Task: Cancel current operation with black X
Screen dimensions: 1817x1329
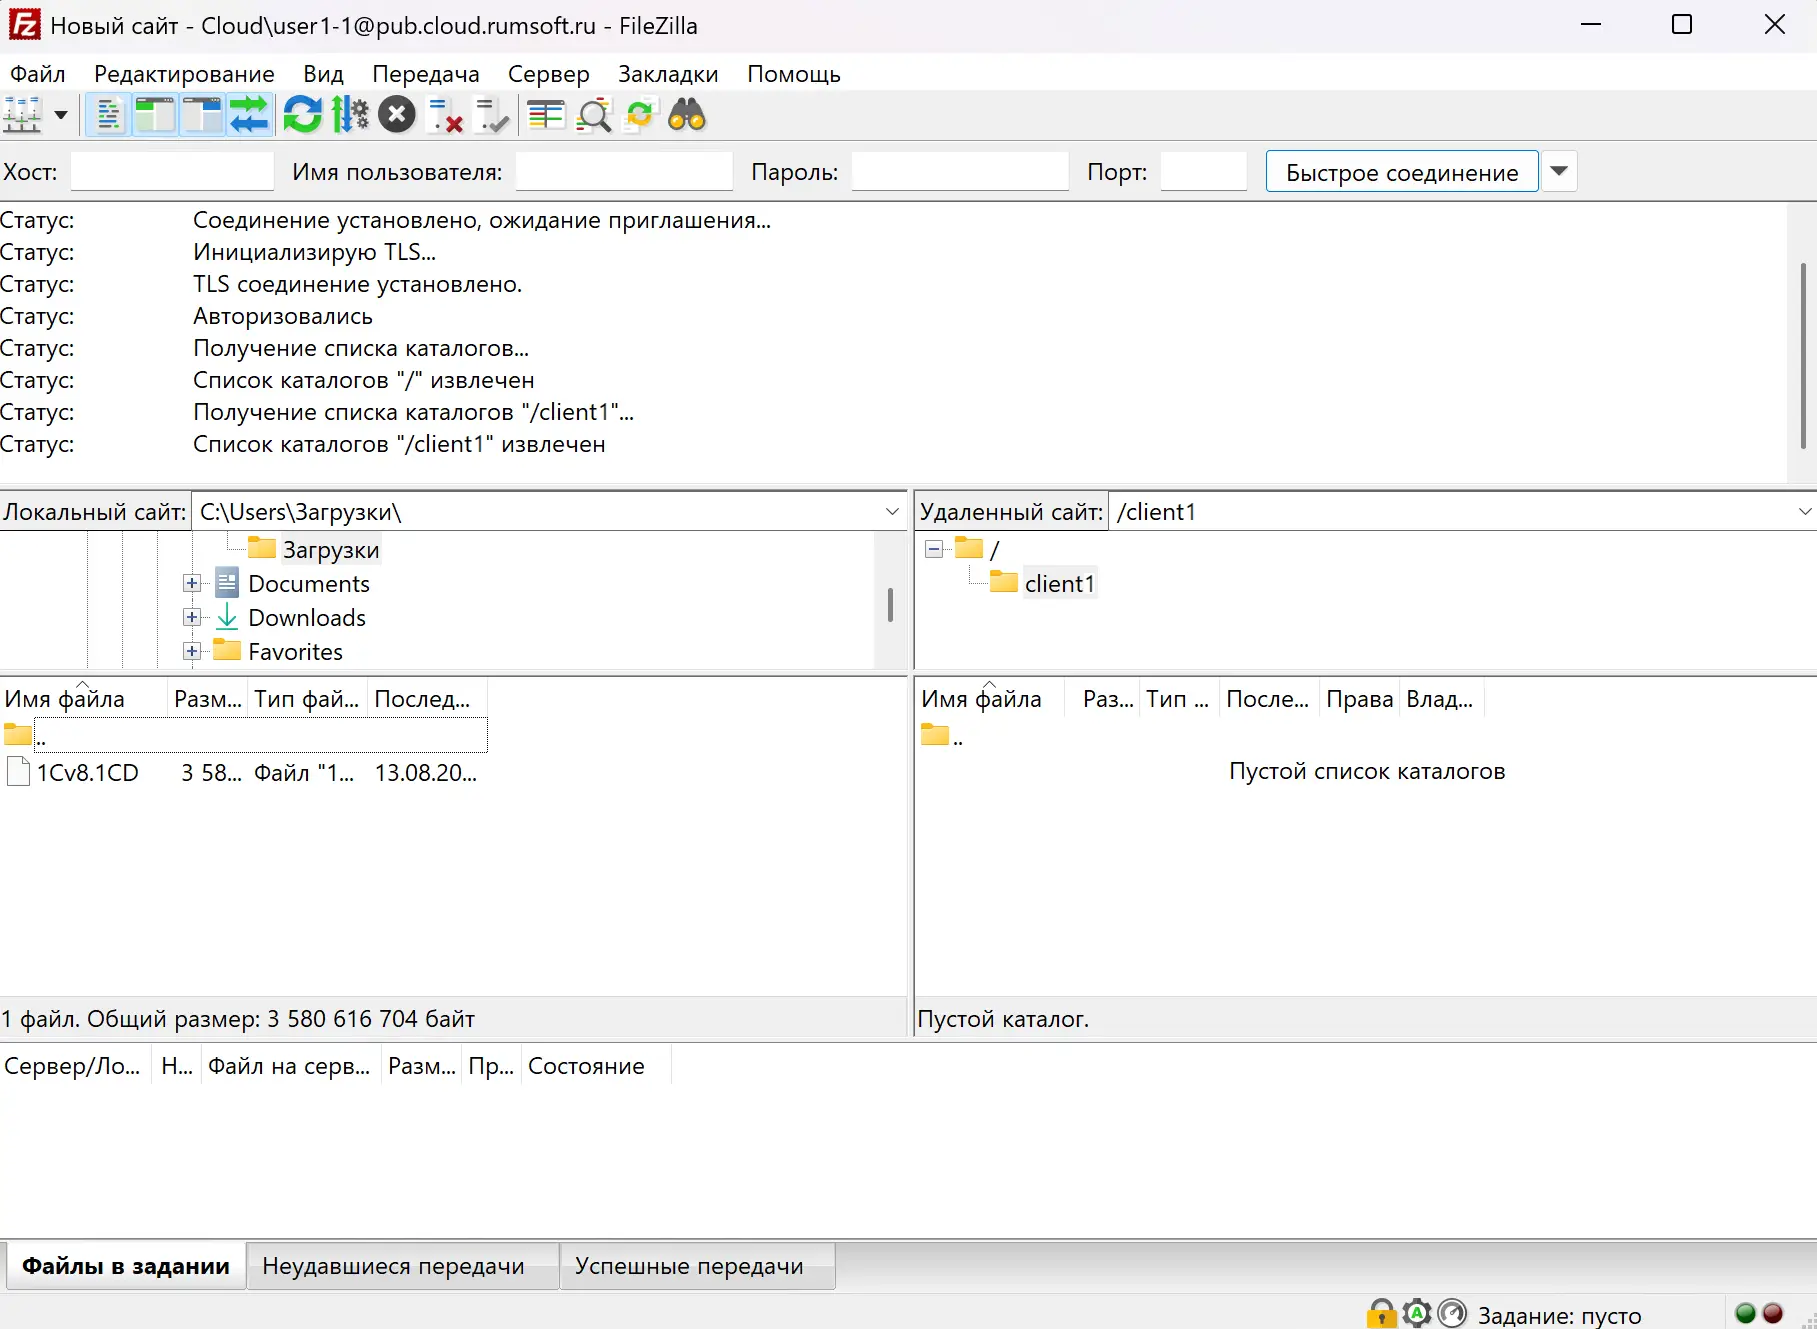Action: coord(397,115)
